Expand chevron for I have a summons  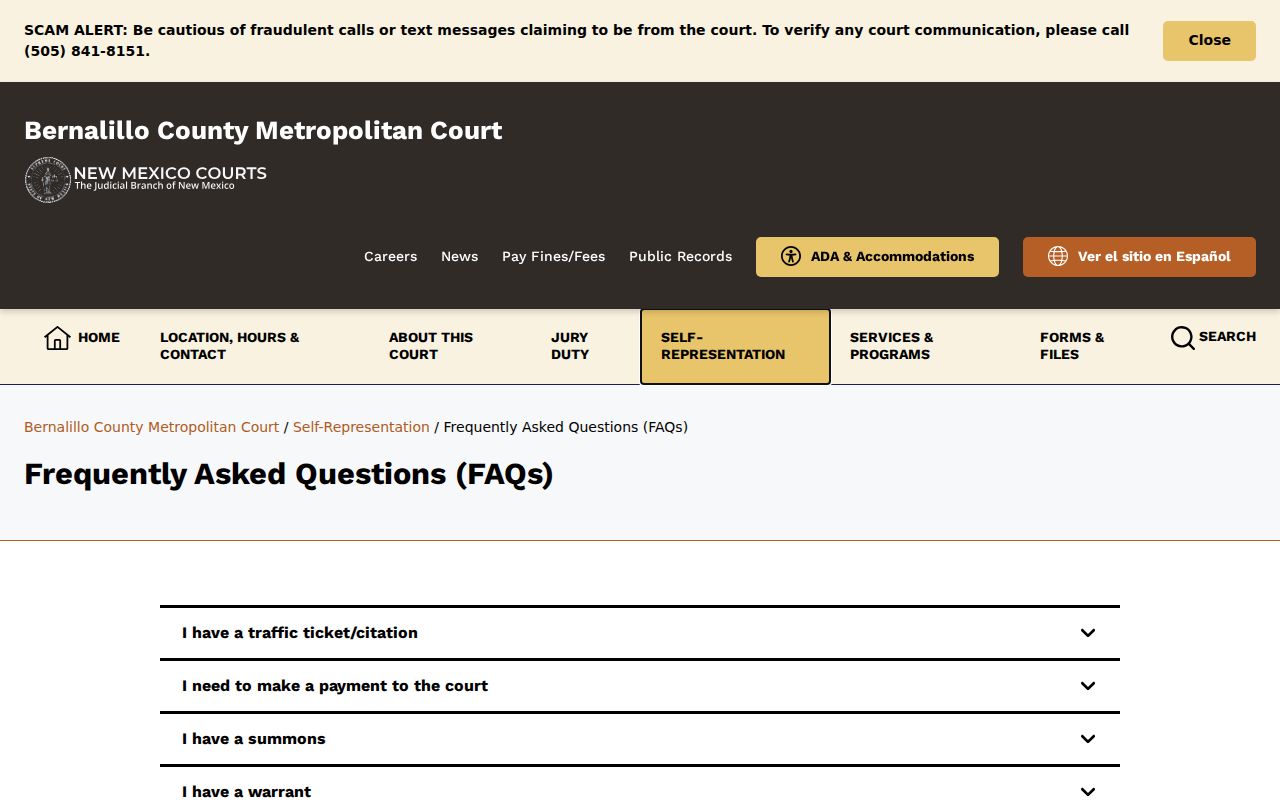click(1088, 739)
